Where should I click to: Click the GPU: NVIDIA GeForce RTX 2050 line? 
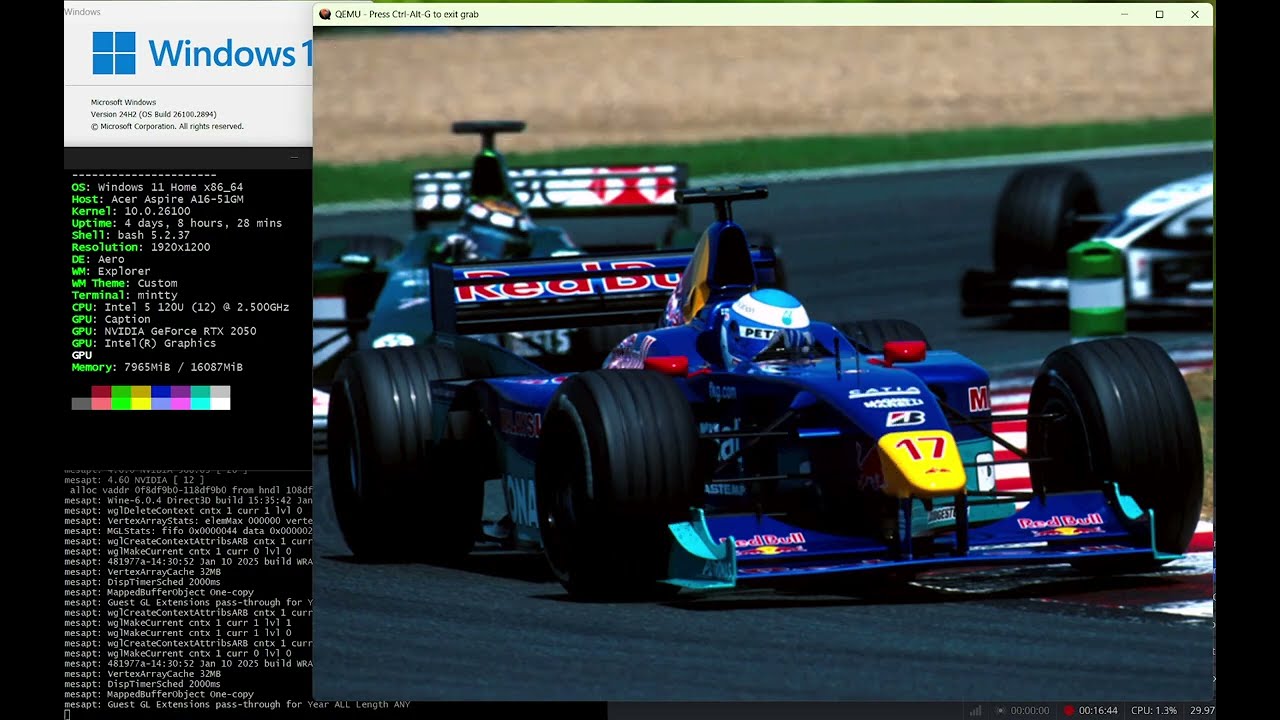(x=163, y=331)
